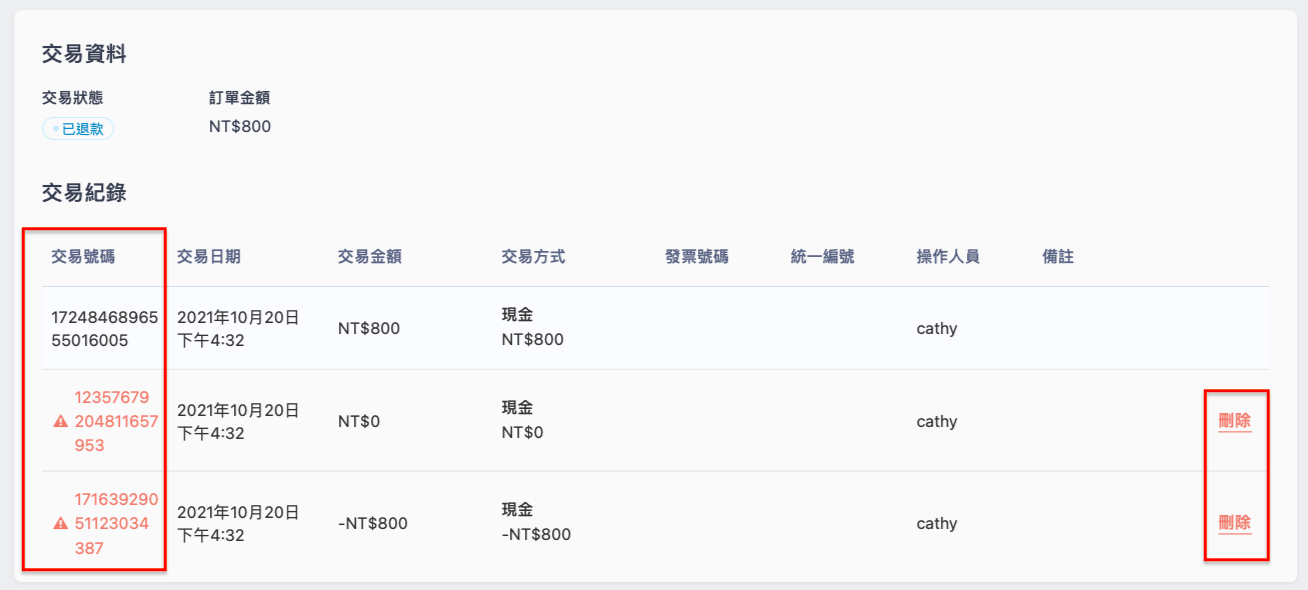The width and height of the screenshot is (1308, 590).
Task: Click the 統一編號 column header
Action: (x=822, y=257)
